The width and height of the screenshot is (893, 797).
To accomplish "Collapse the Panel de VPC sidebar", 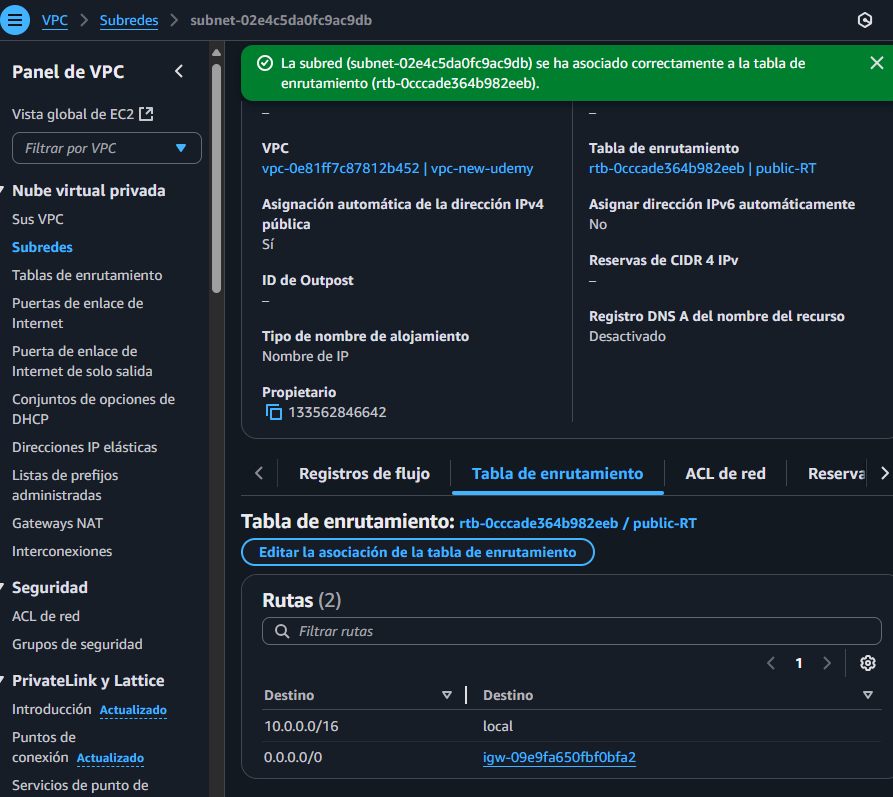I will coord(179,71).
